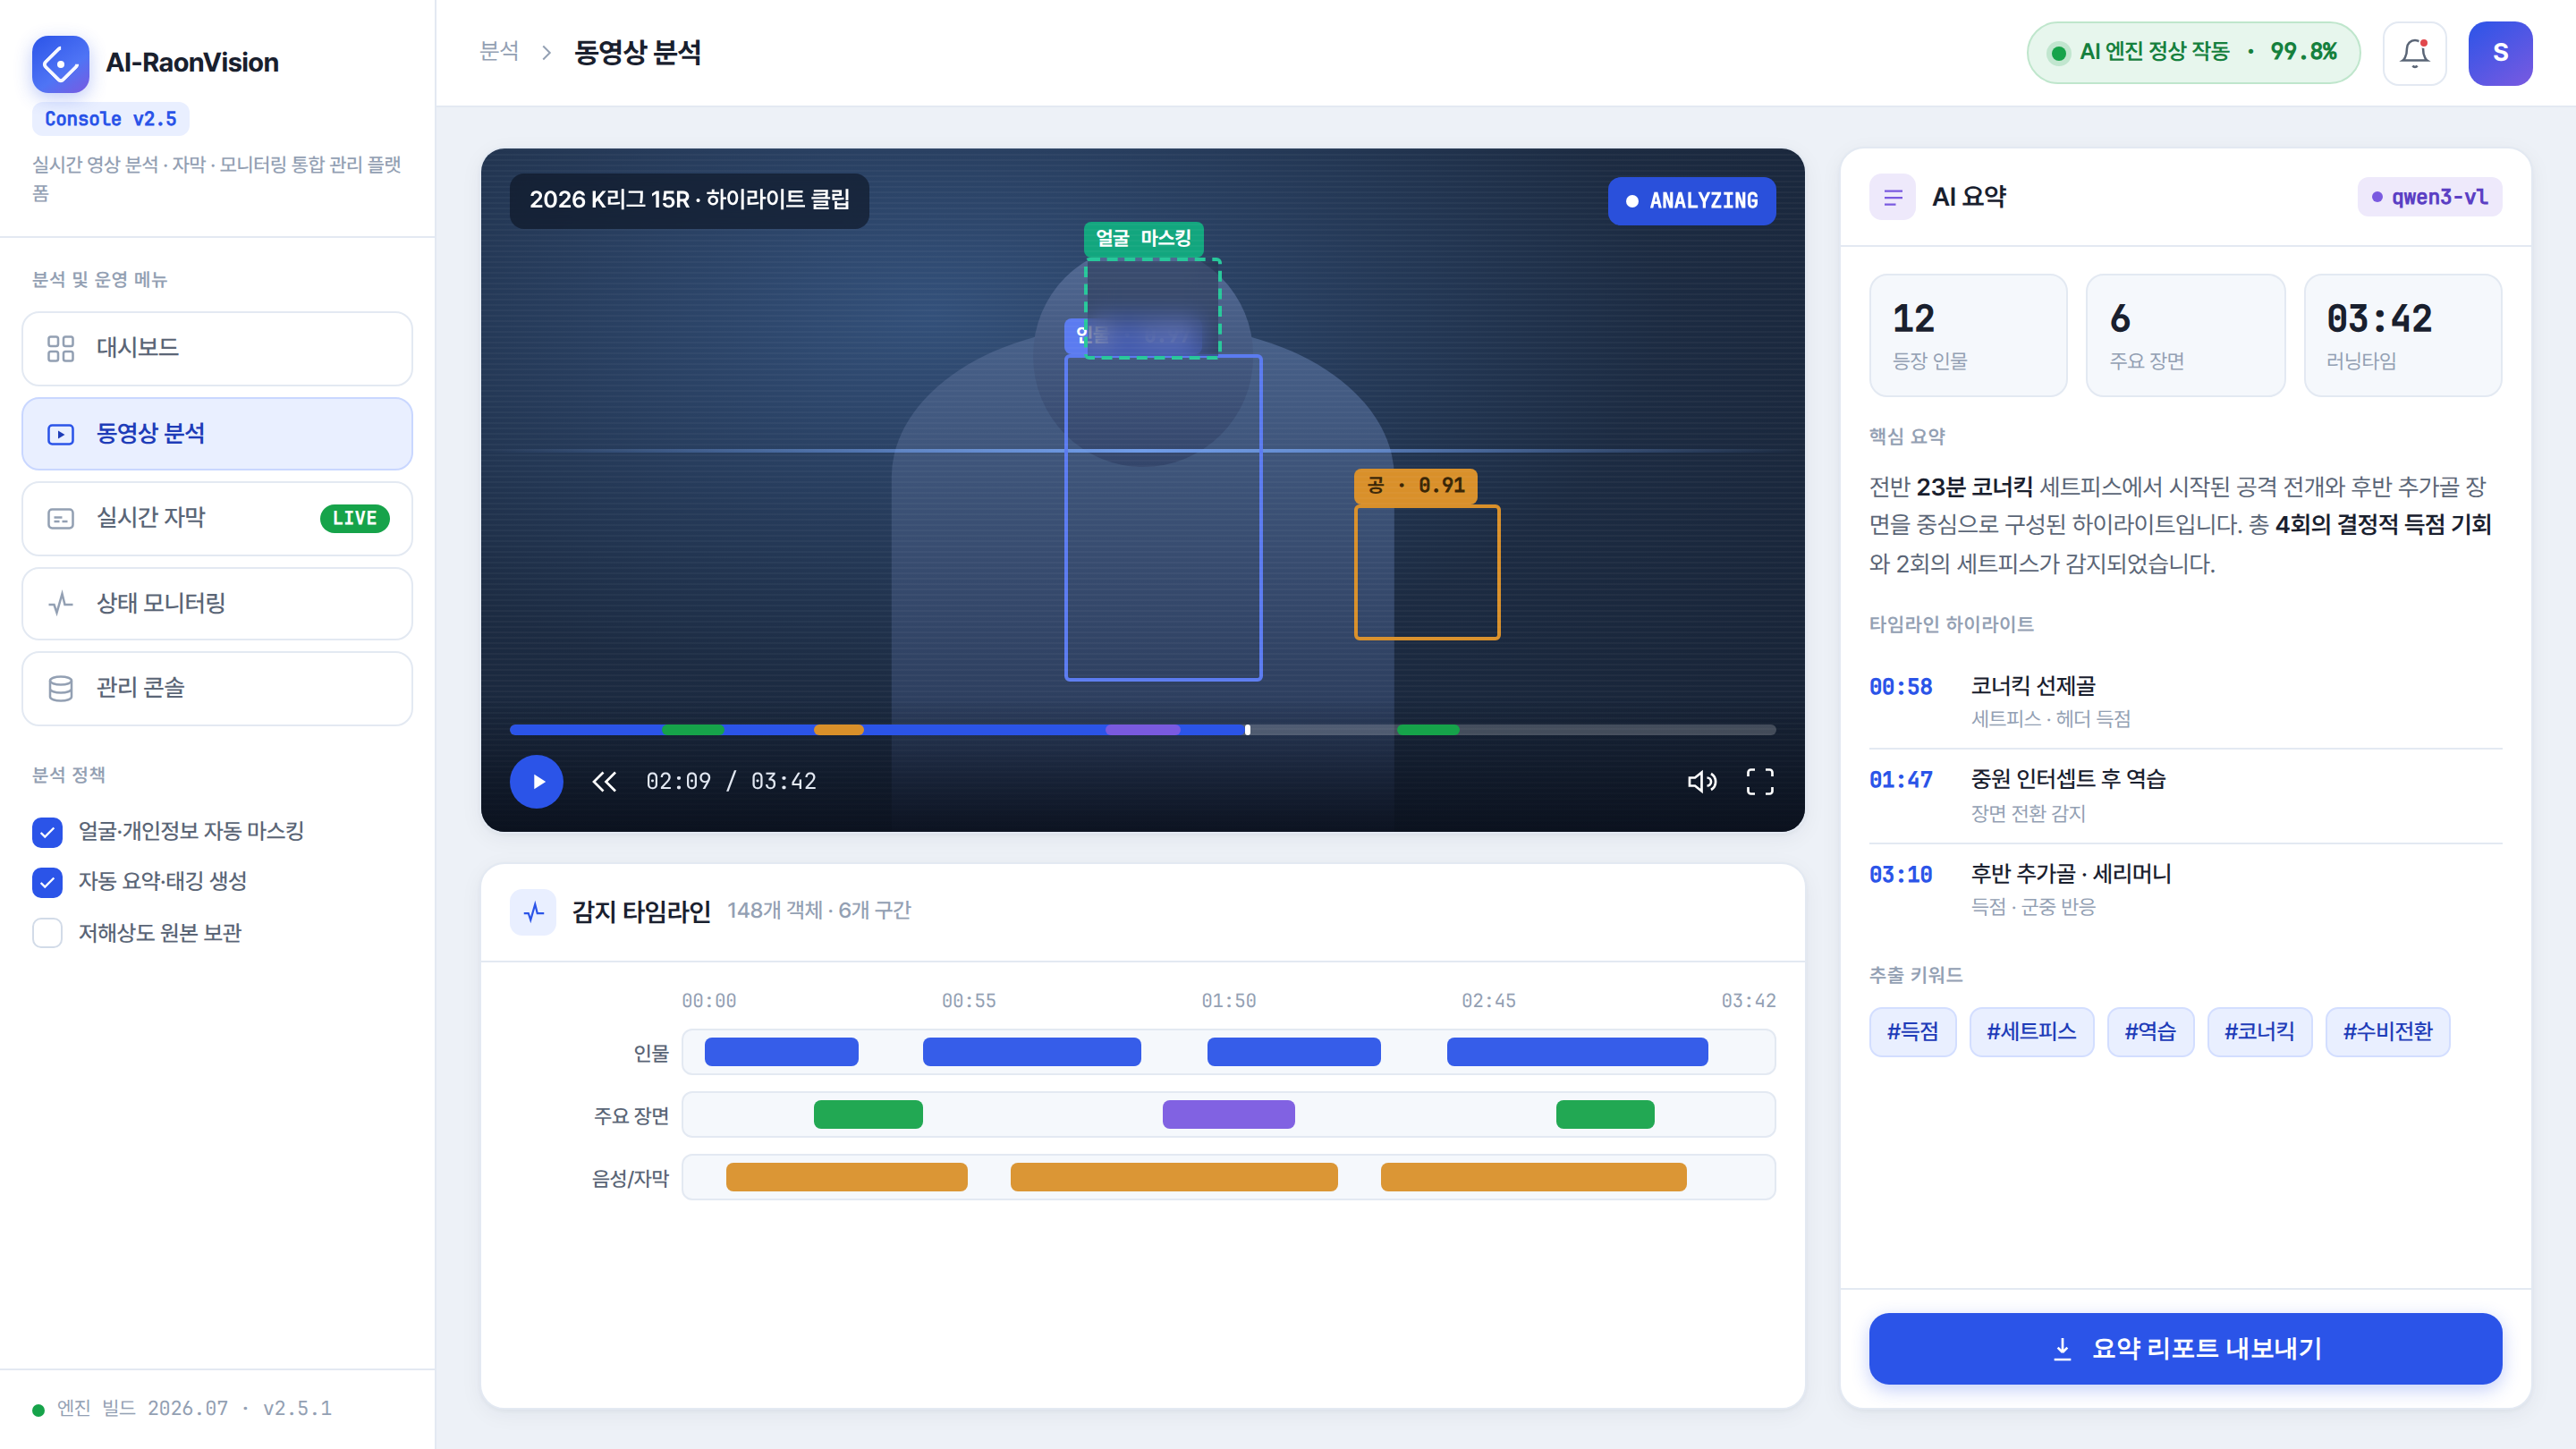Enable 저해상도 원본 보관 checkbox
This screenshot has height=1449, width=2576.
(47, 933)
